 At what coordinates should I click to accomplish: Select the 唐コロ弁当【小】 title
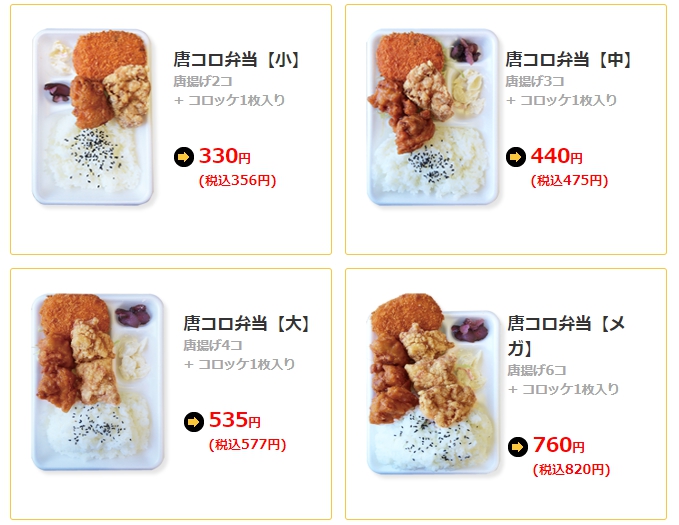click(x=236, y=59)
